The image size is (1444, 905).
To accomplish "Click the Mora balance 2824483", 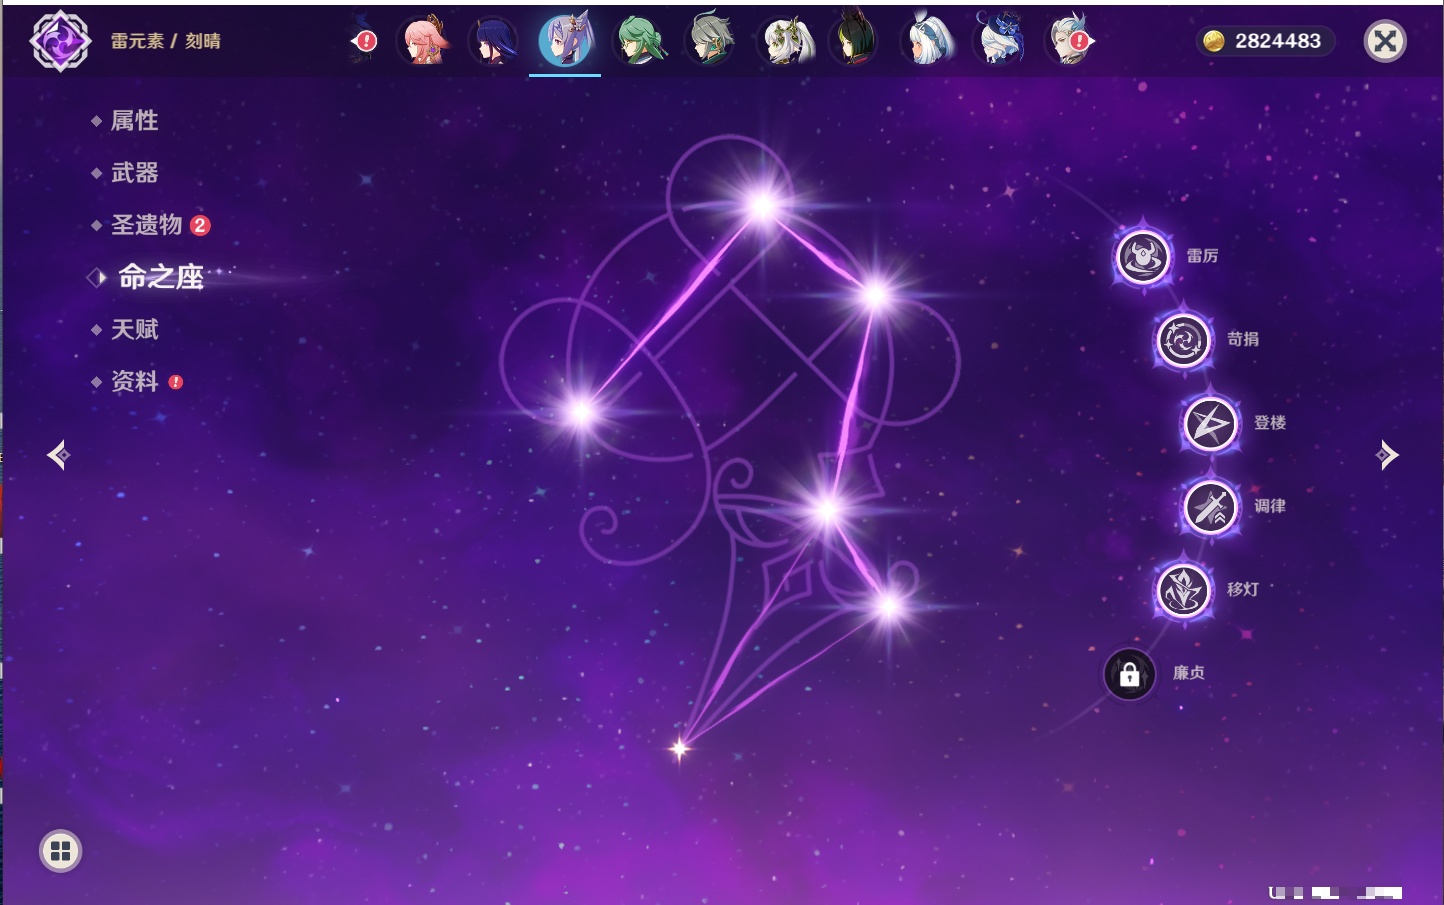I will (1278, 41).
